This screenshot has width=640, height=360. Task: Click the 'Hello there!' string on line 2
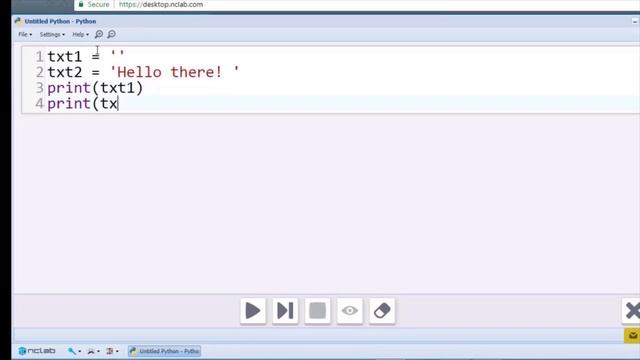pos(174,72)
